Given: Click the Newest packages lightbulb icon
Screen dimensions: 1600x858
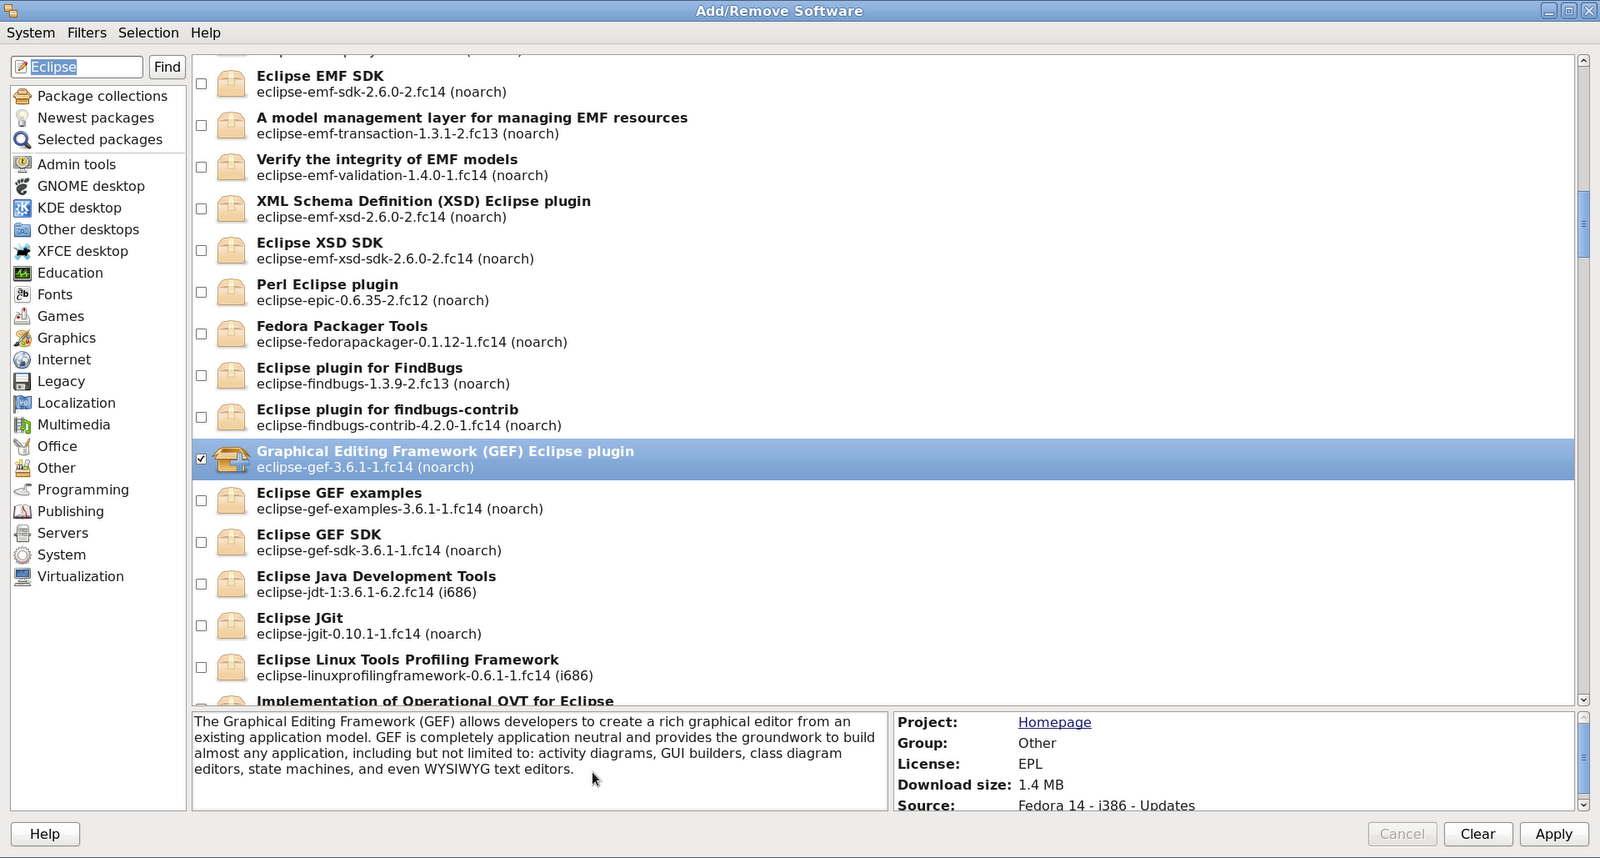Looking at the screenshot, I should 22,118.
